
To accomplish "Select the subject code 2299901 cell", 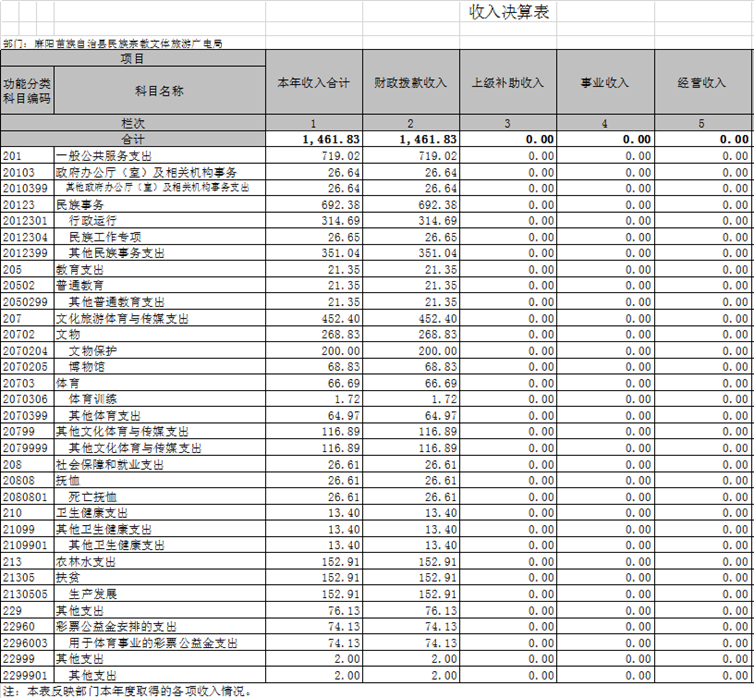I will (x=27, y=674).
